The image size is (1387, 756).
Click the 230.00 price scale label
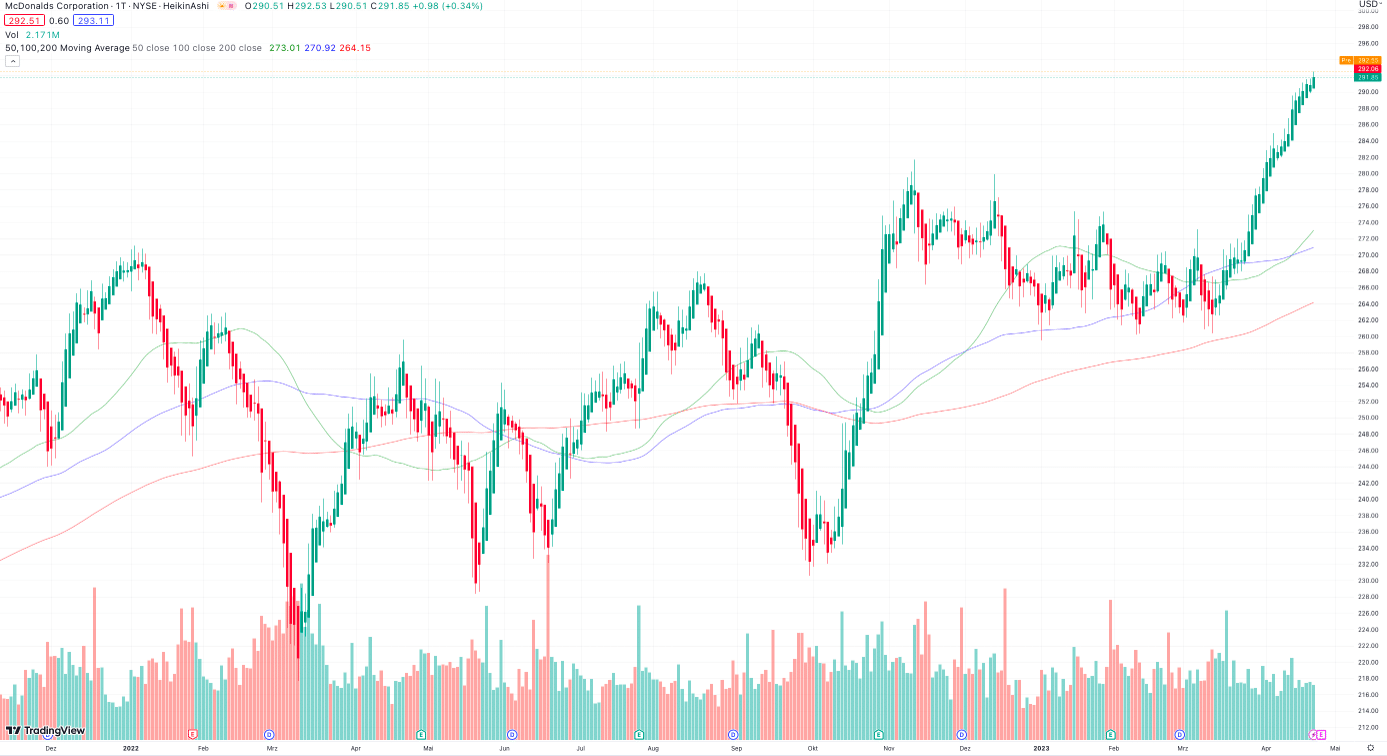(x=1368, y=580)
